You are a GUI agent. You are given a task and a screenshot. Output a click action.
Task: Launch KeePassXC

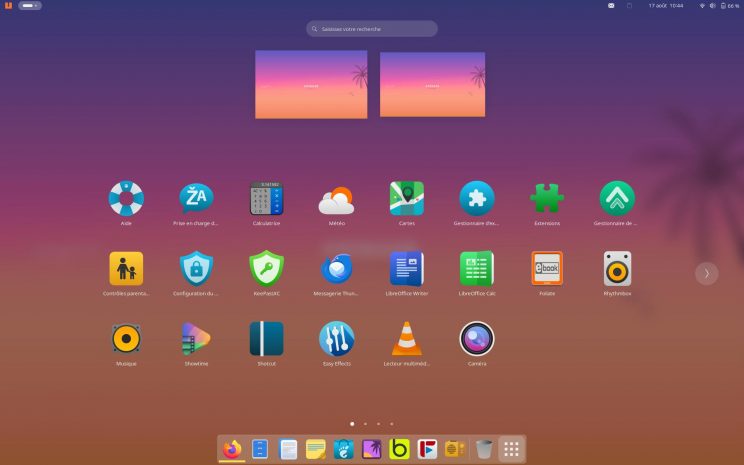pos(266,269)
